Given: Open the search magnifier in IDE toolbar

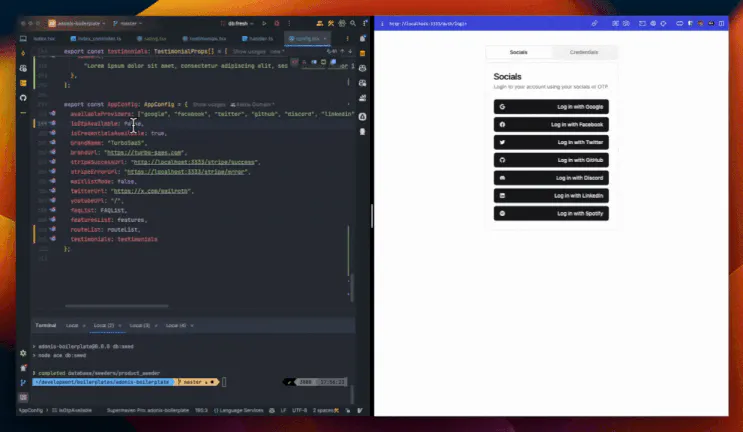Looking at the screenshot, I should (x=353, y=23).
